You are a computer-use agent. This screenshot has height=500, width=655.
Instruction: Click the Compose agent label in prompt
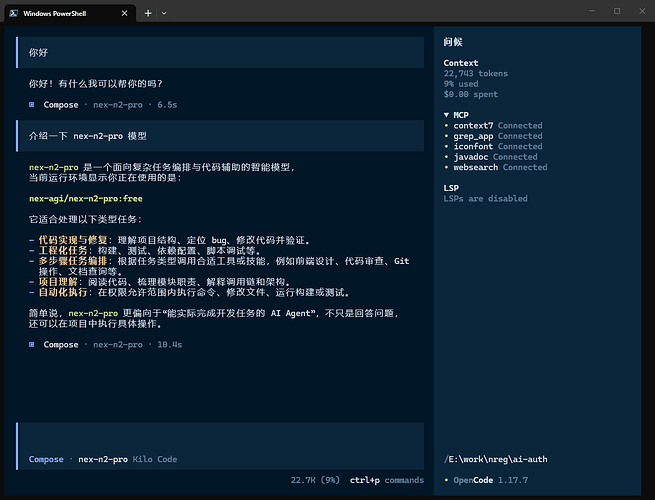[46, 459]
